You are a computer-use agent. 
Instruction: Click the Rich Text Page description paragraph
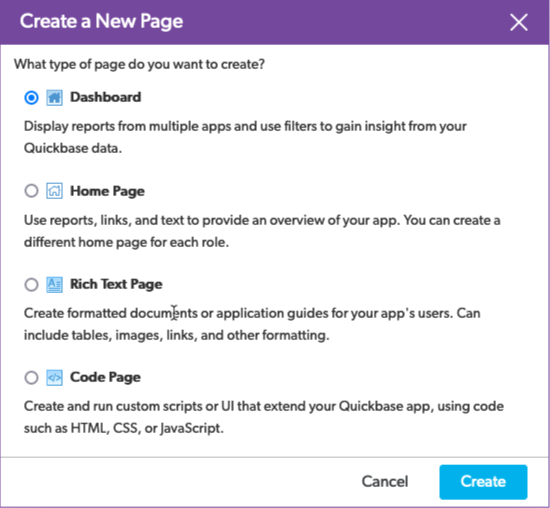[x=252, y=324]
